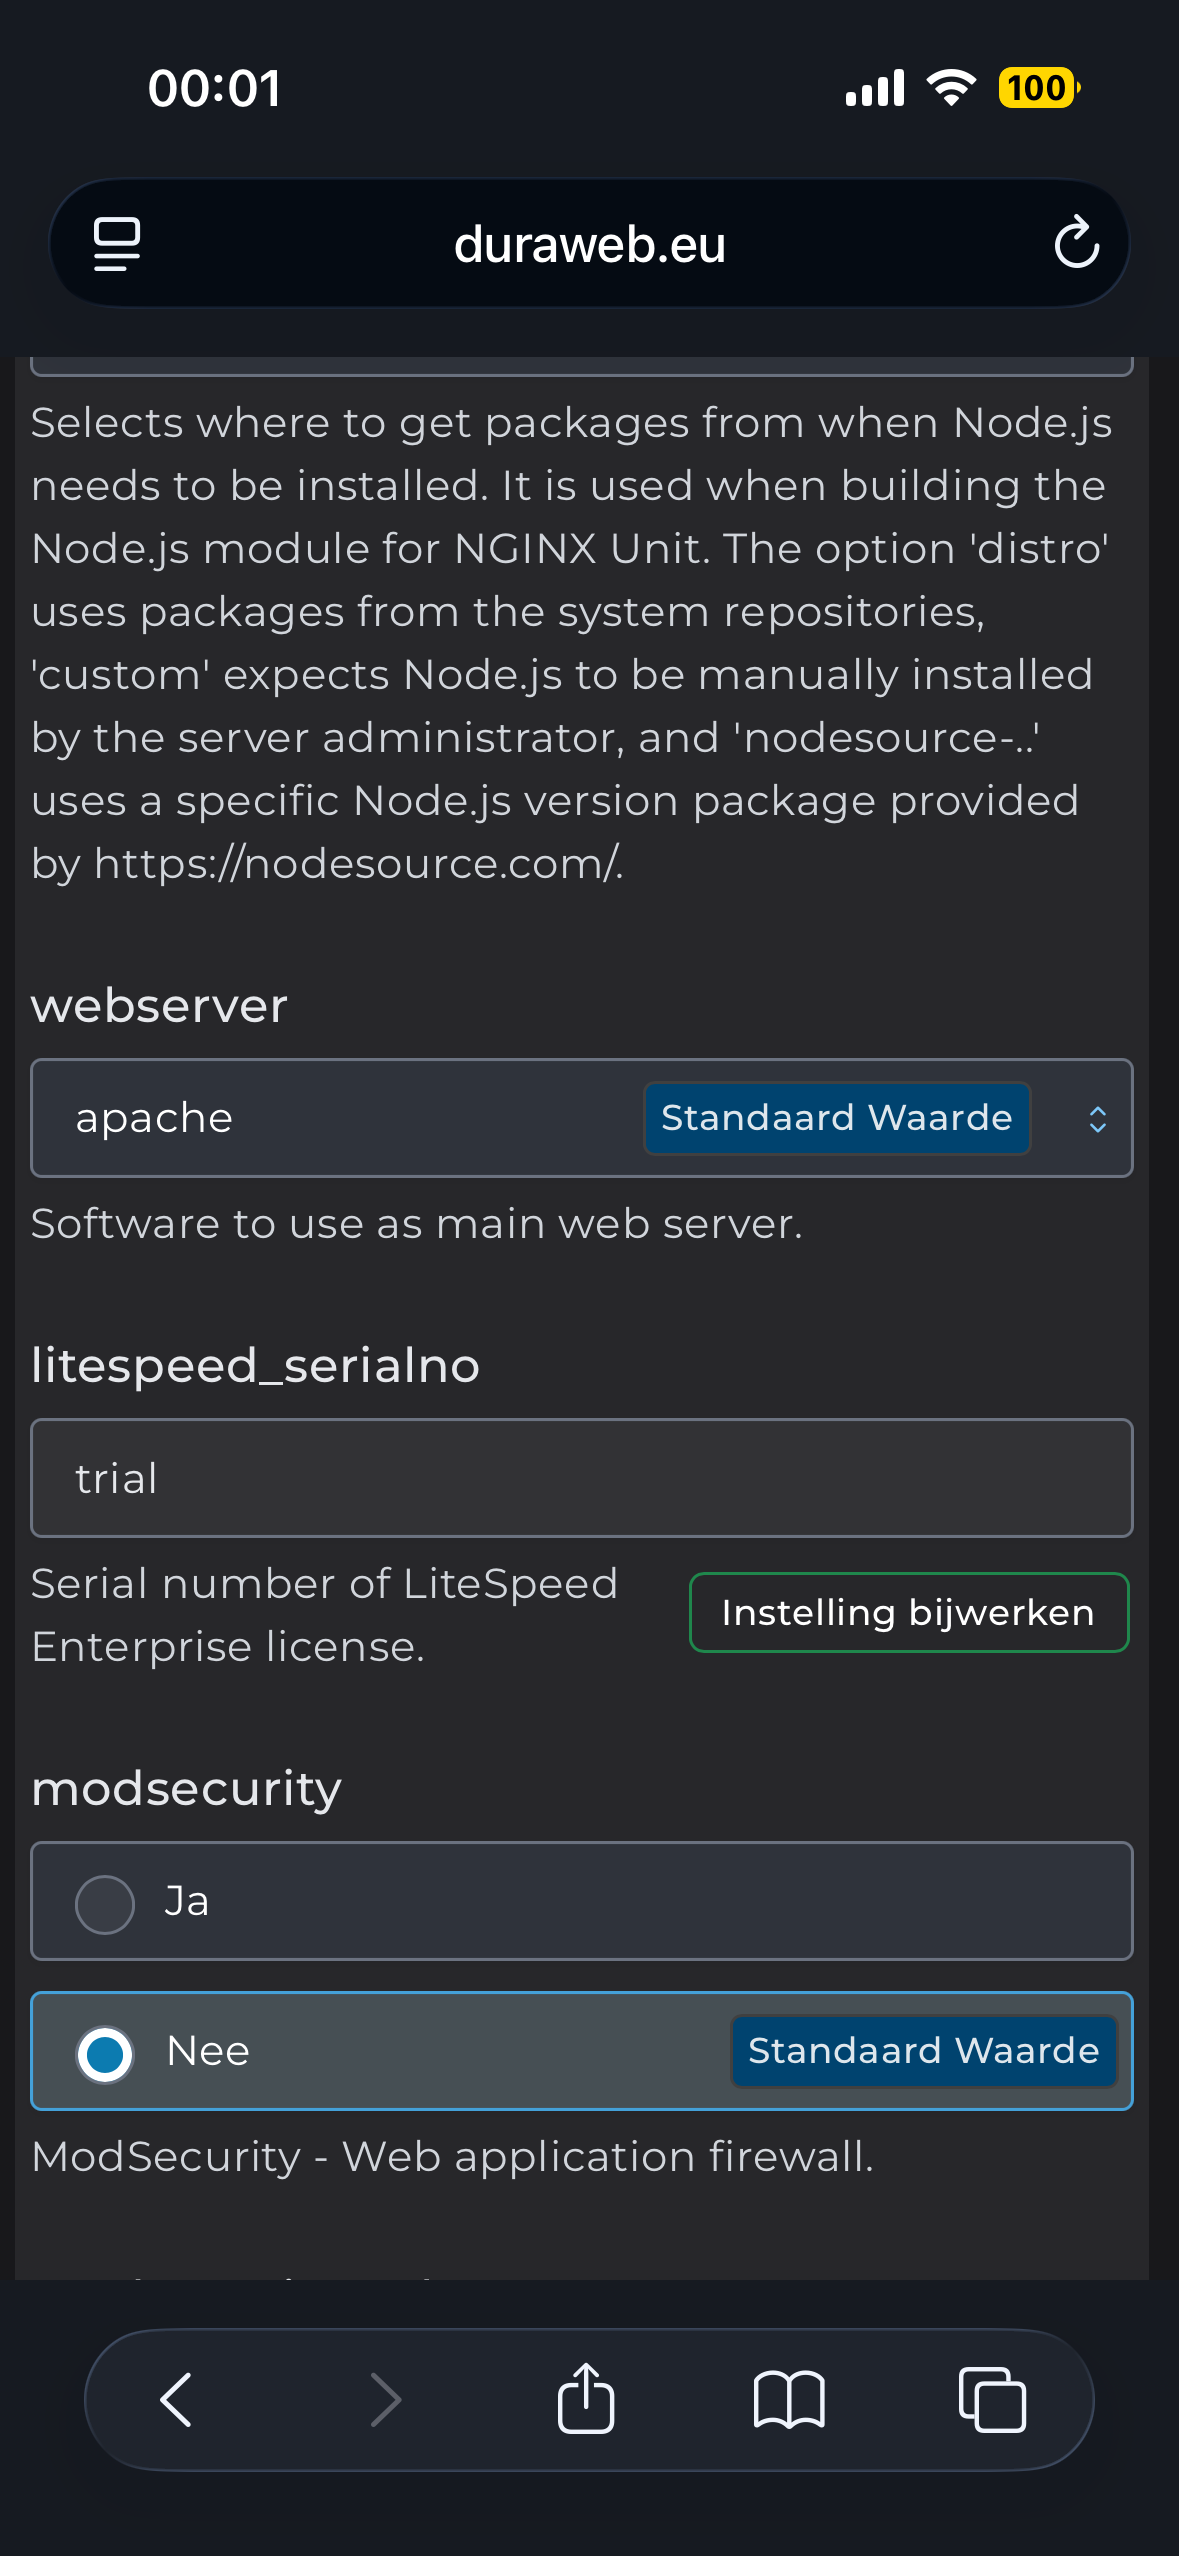
Task: Click the Ja option row
Action: pos(581,1901)
